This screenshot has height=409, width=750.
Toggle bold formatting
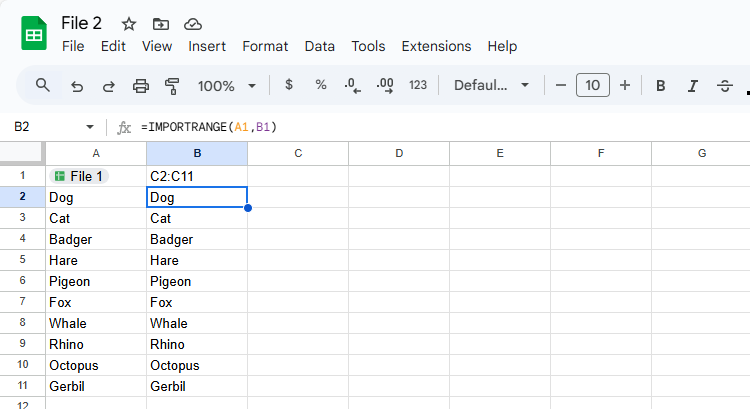(x=660, y=86)
